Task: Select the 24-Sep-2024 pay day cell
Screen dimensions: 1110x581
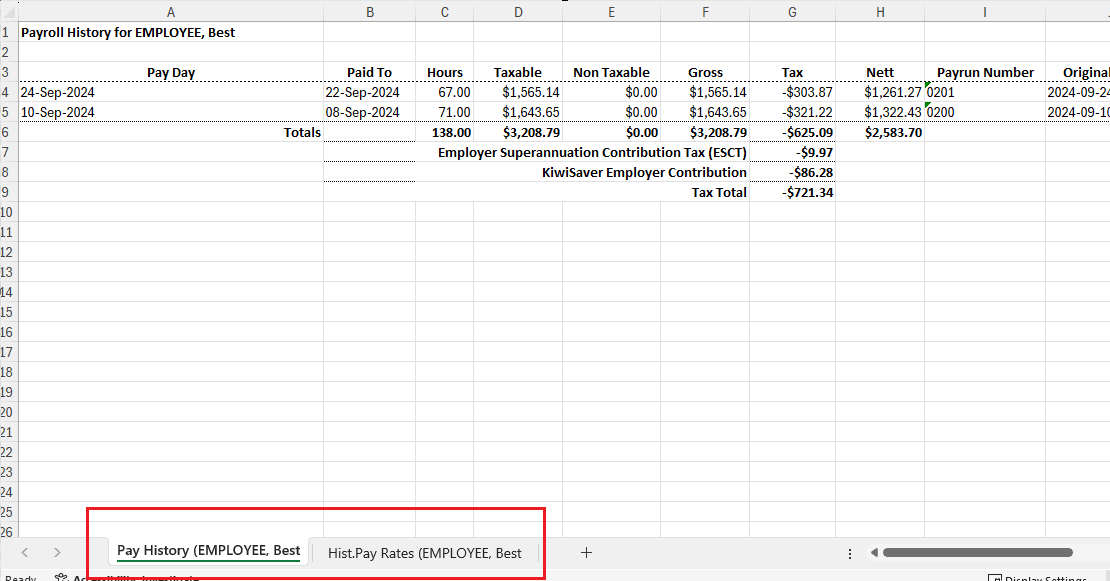Action: click(x=171, y=92)
